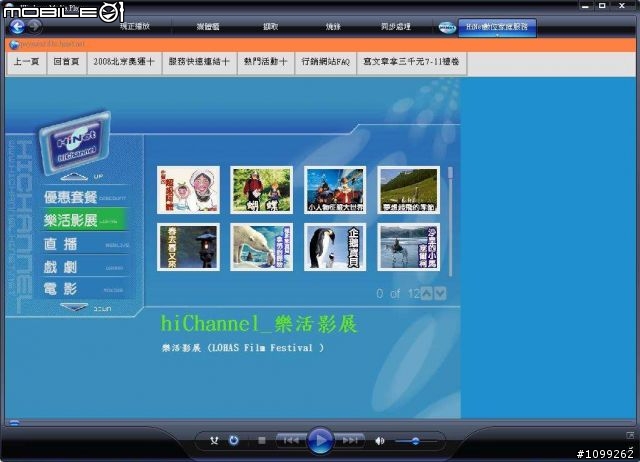The height and width of the screenshot is (462, 640).
Task: Click the Next track button
Action: point(349,440)
